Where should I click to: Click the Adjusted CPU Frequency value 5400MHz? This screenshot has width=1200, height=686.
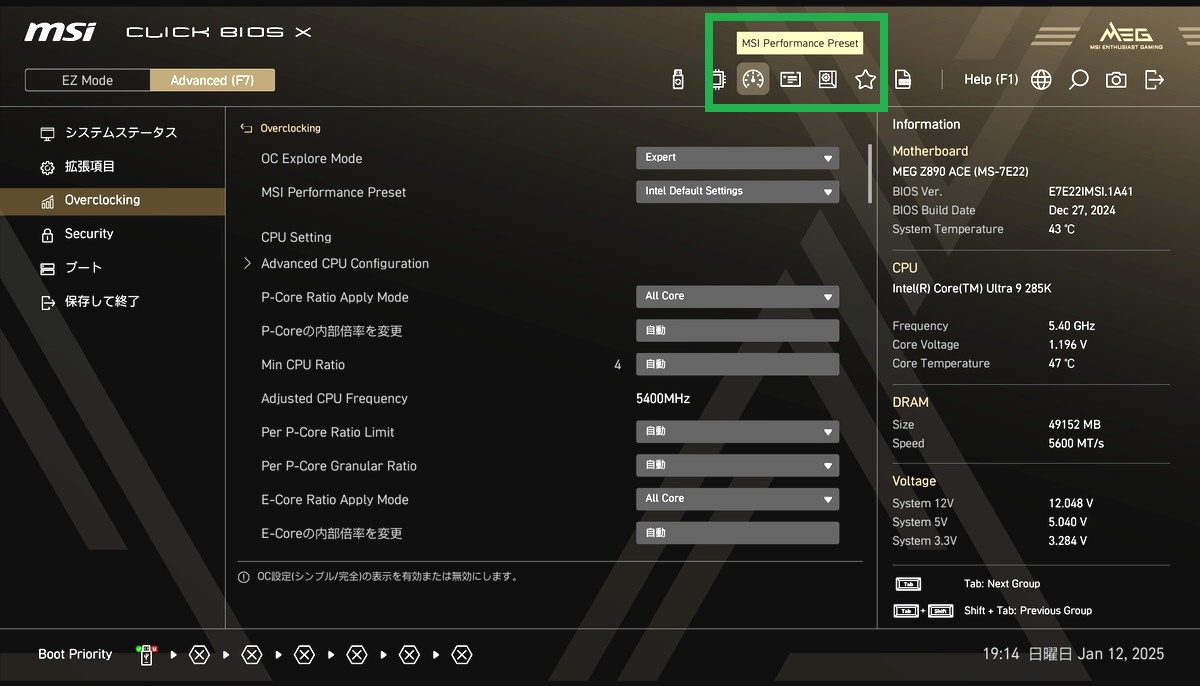pyautogui.click(x=663, y=398)
